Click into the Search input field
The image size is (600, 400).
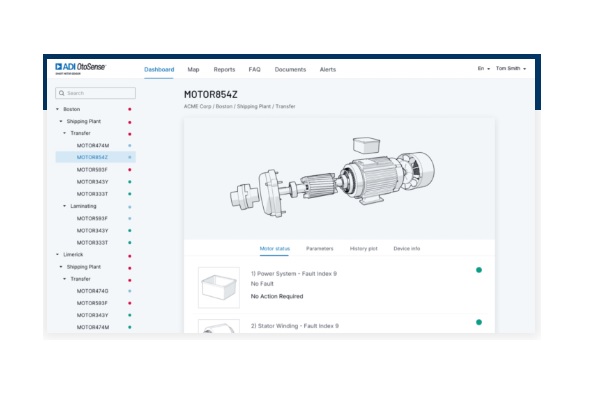98,93
